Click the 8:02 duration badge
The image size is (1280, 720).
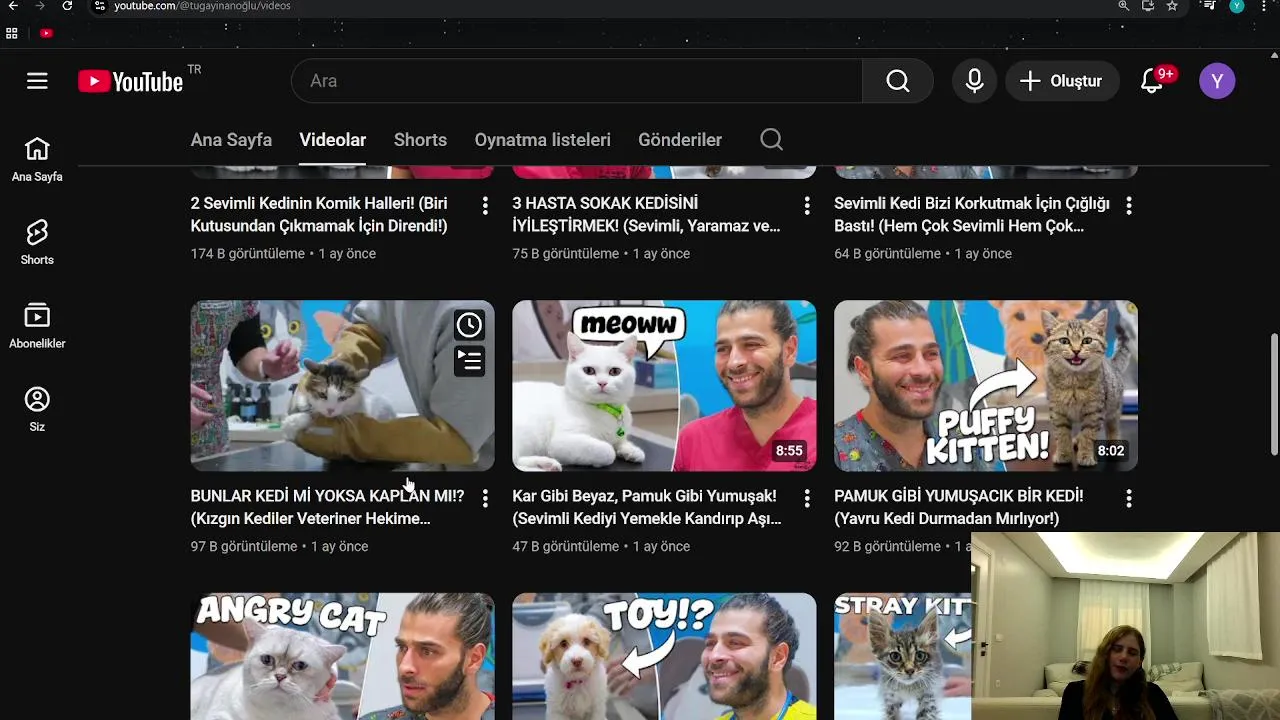(x=1111, y=451)
